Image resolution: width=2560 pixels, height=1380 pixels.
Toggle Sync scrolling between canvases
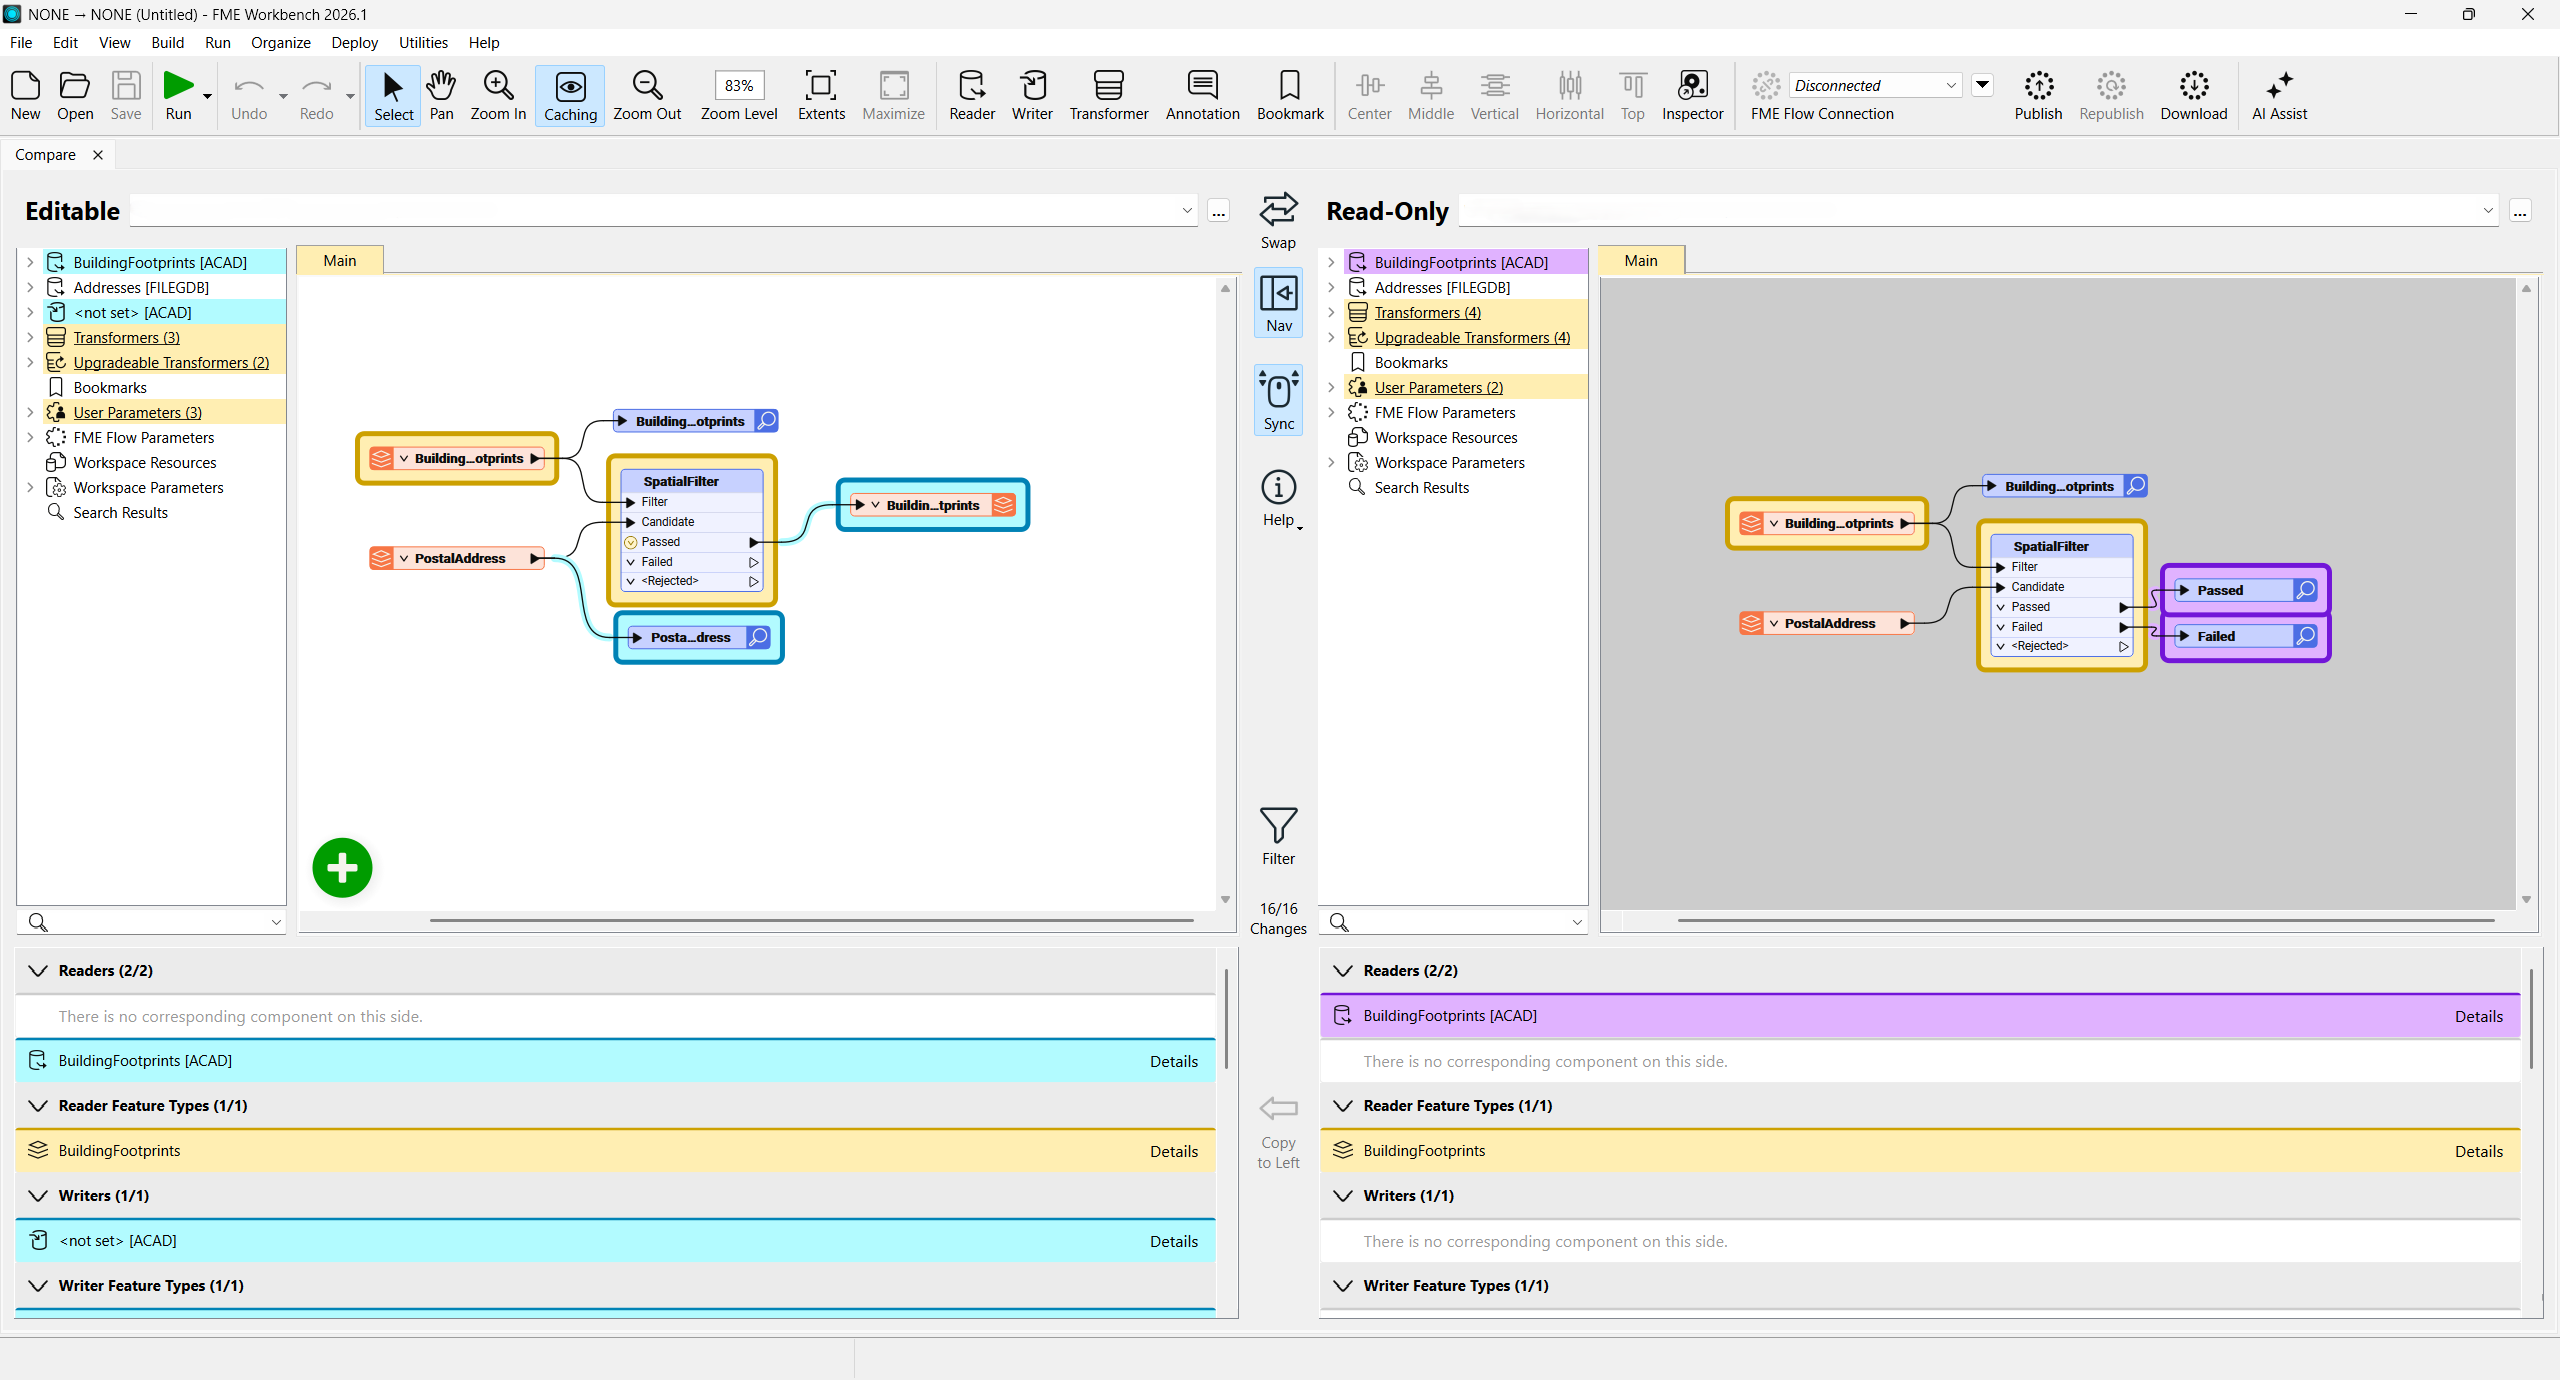pyautogui.click(x=1278, y=400)
